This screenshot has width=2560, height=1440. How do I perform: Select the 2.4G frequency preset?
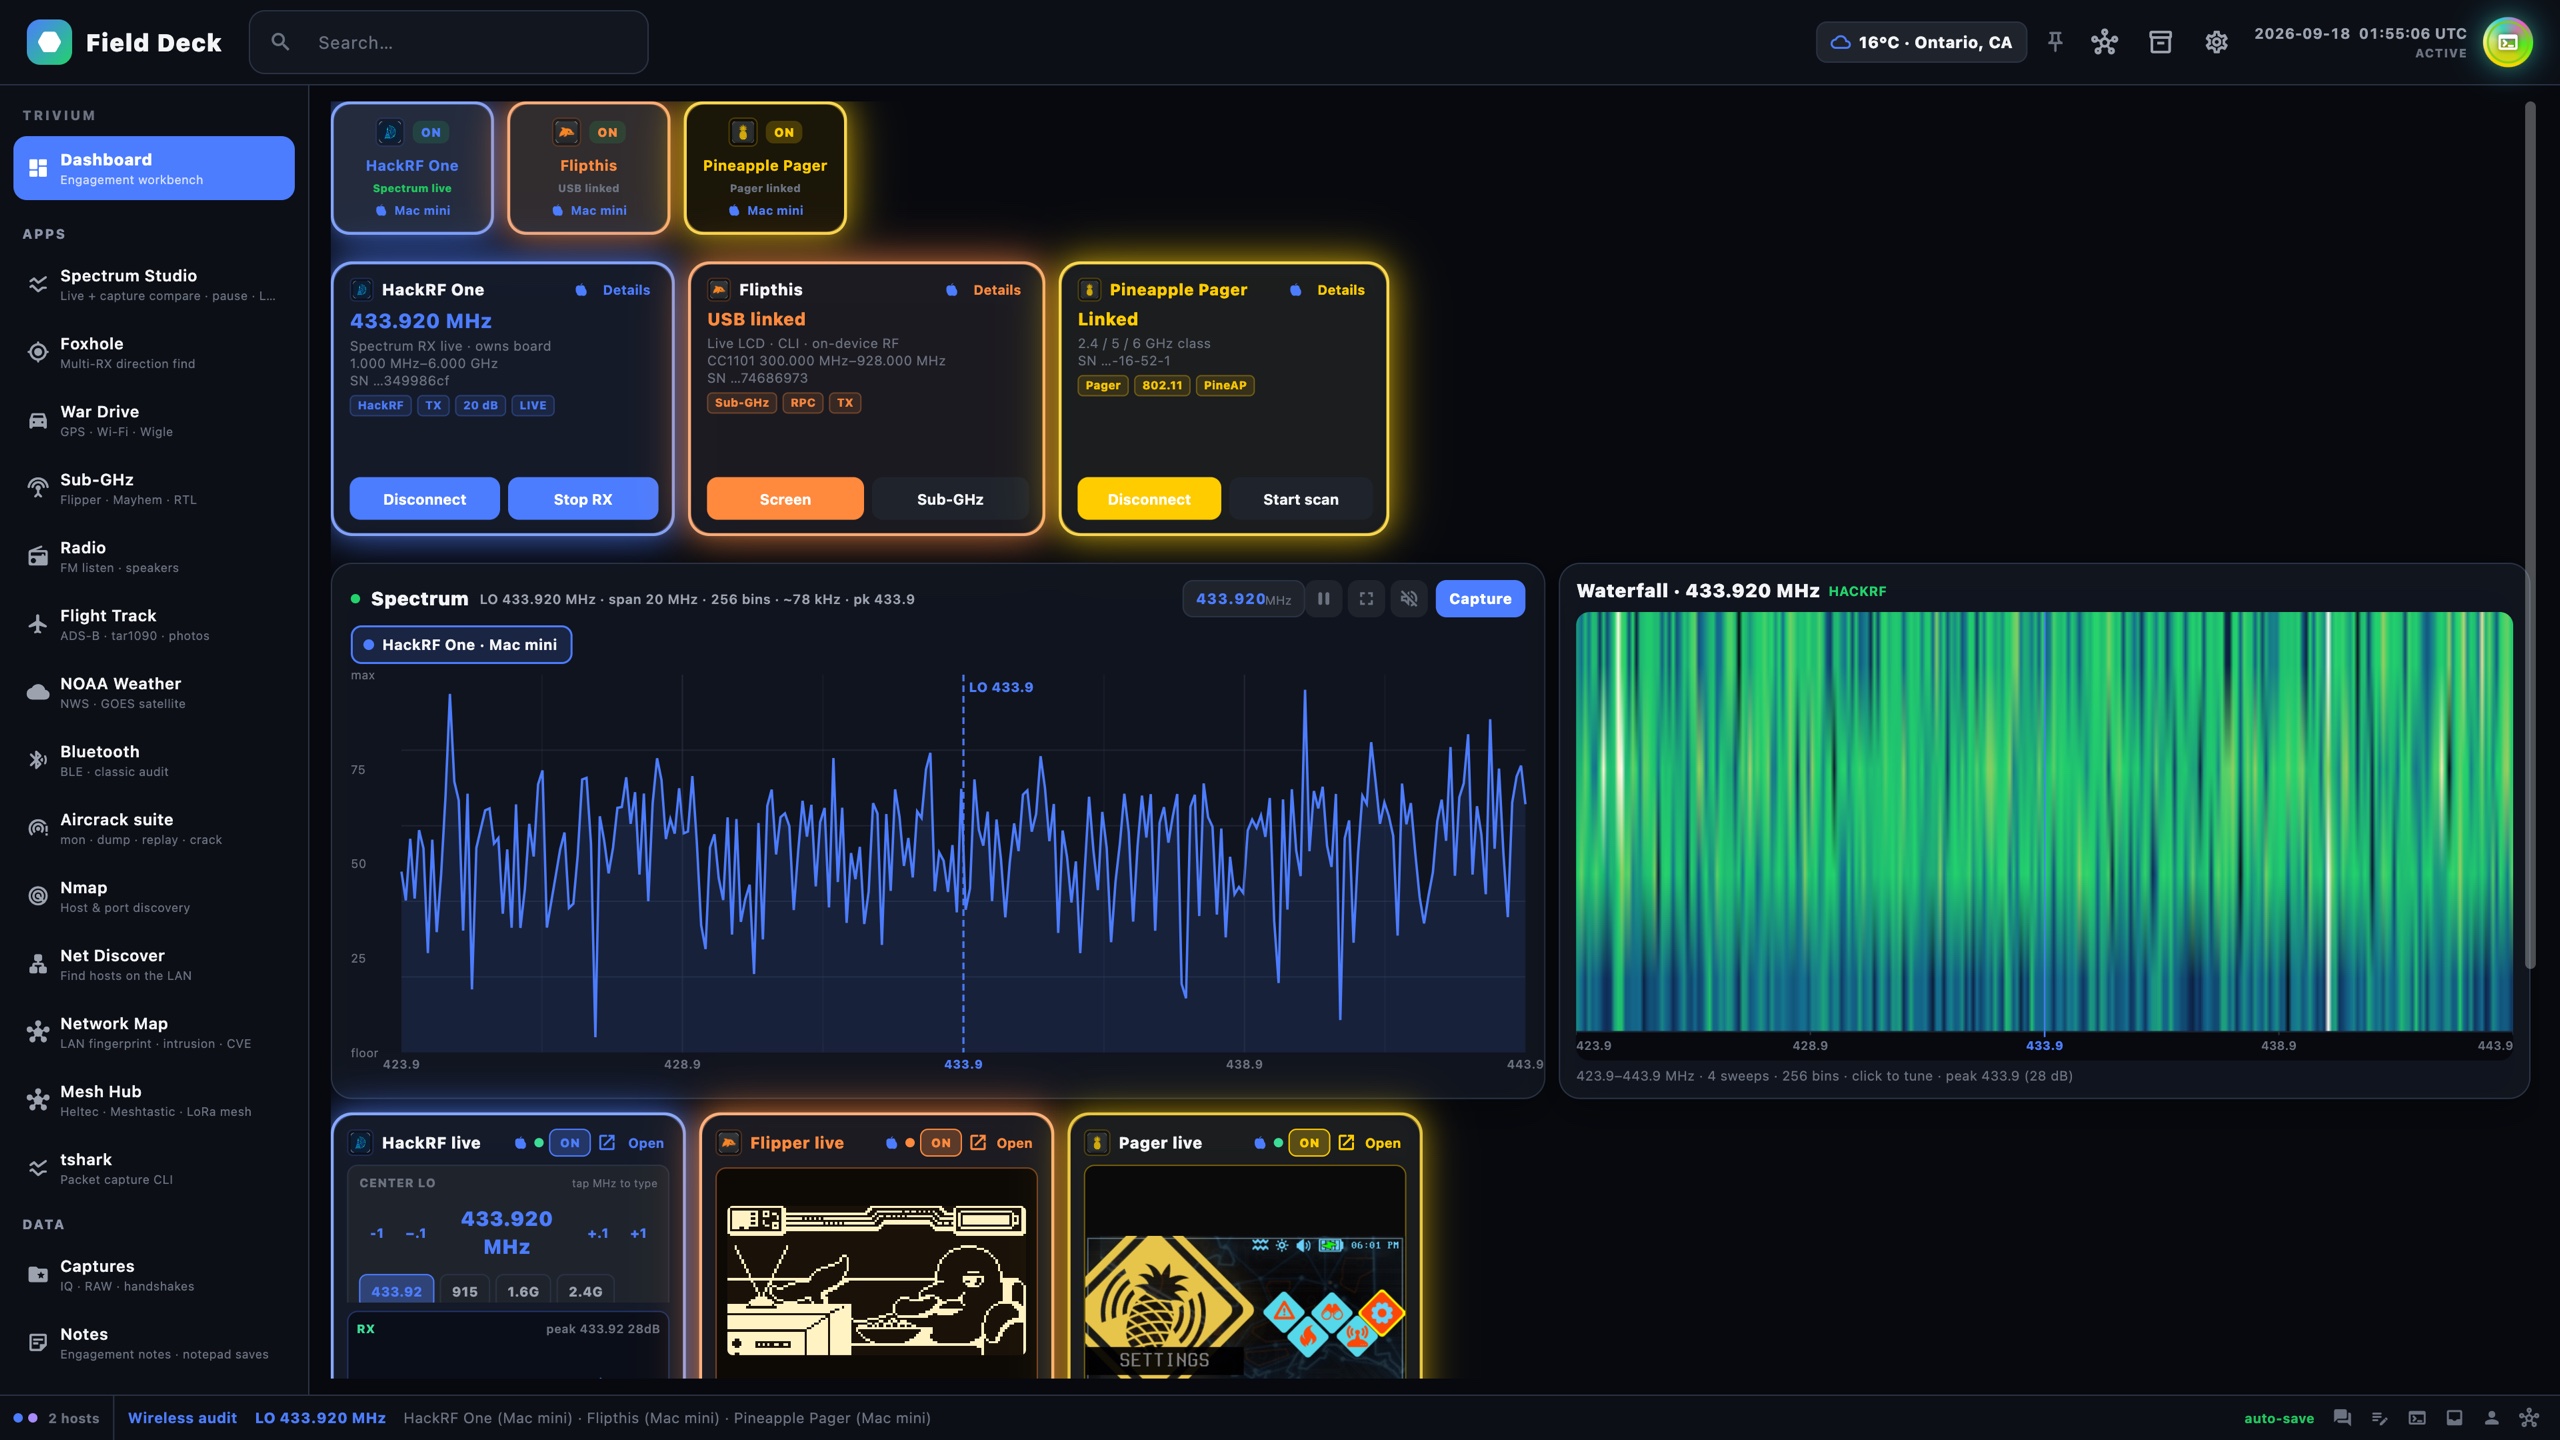tap(585, 1291)
